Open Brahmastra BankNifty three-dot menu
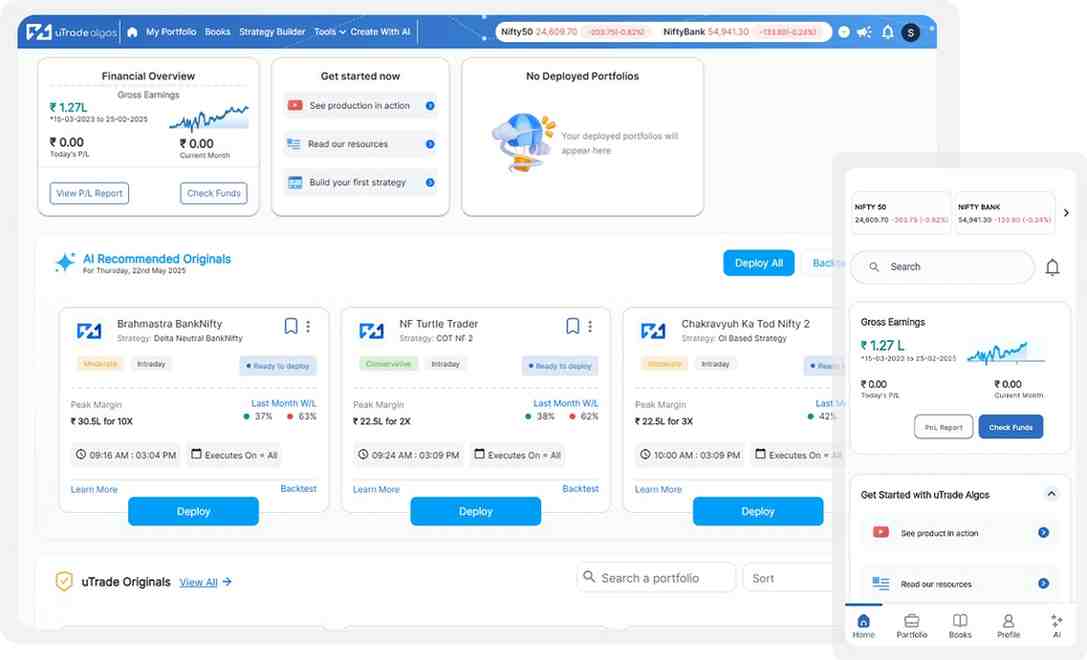This screenshot has width=1087, height=660. [308, 326]
